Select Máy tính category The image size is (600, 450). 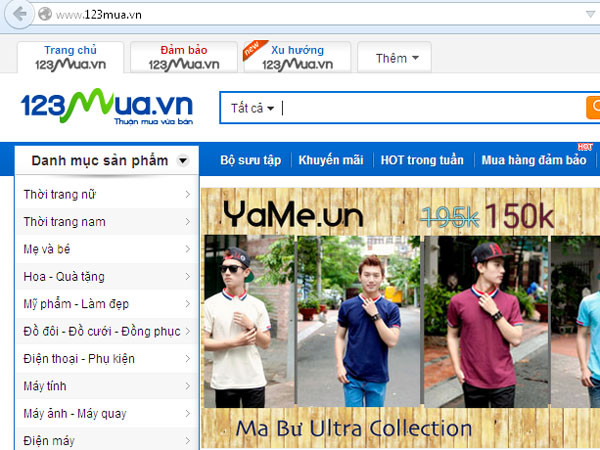click(107, 386)
